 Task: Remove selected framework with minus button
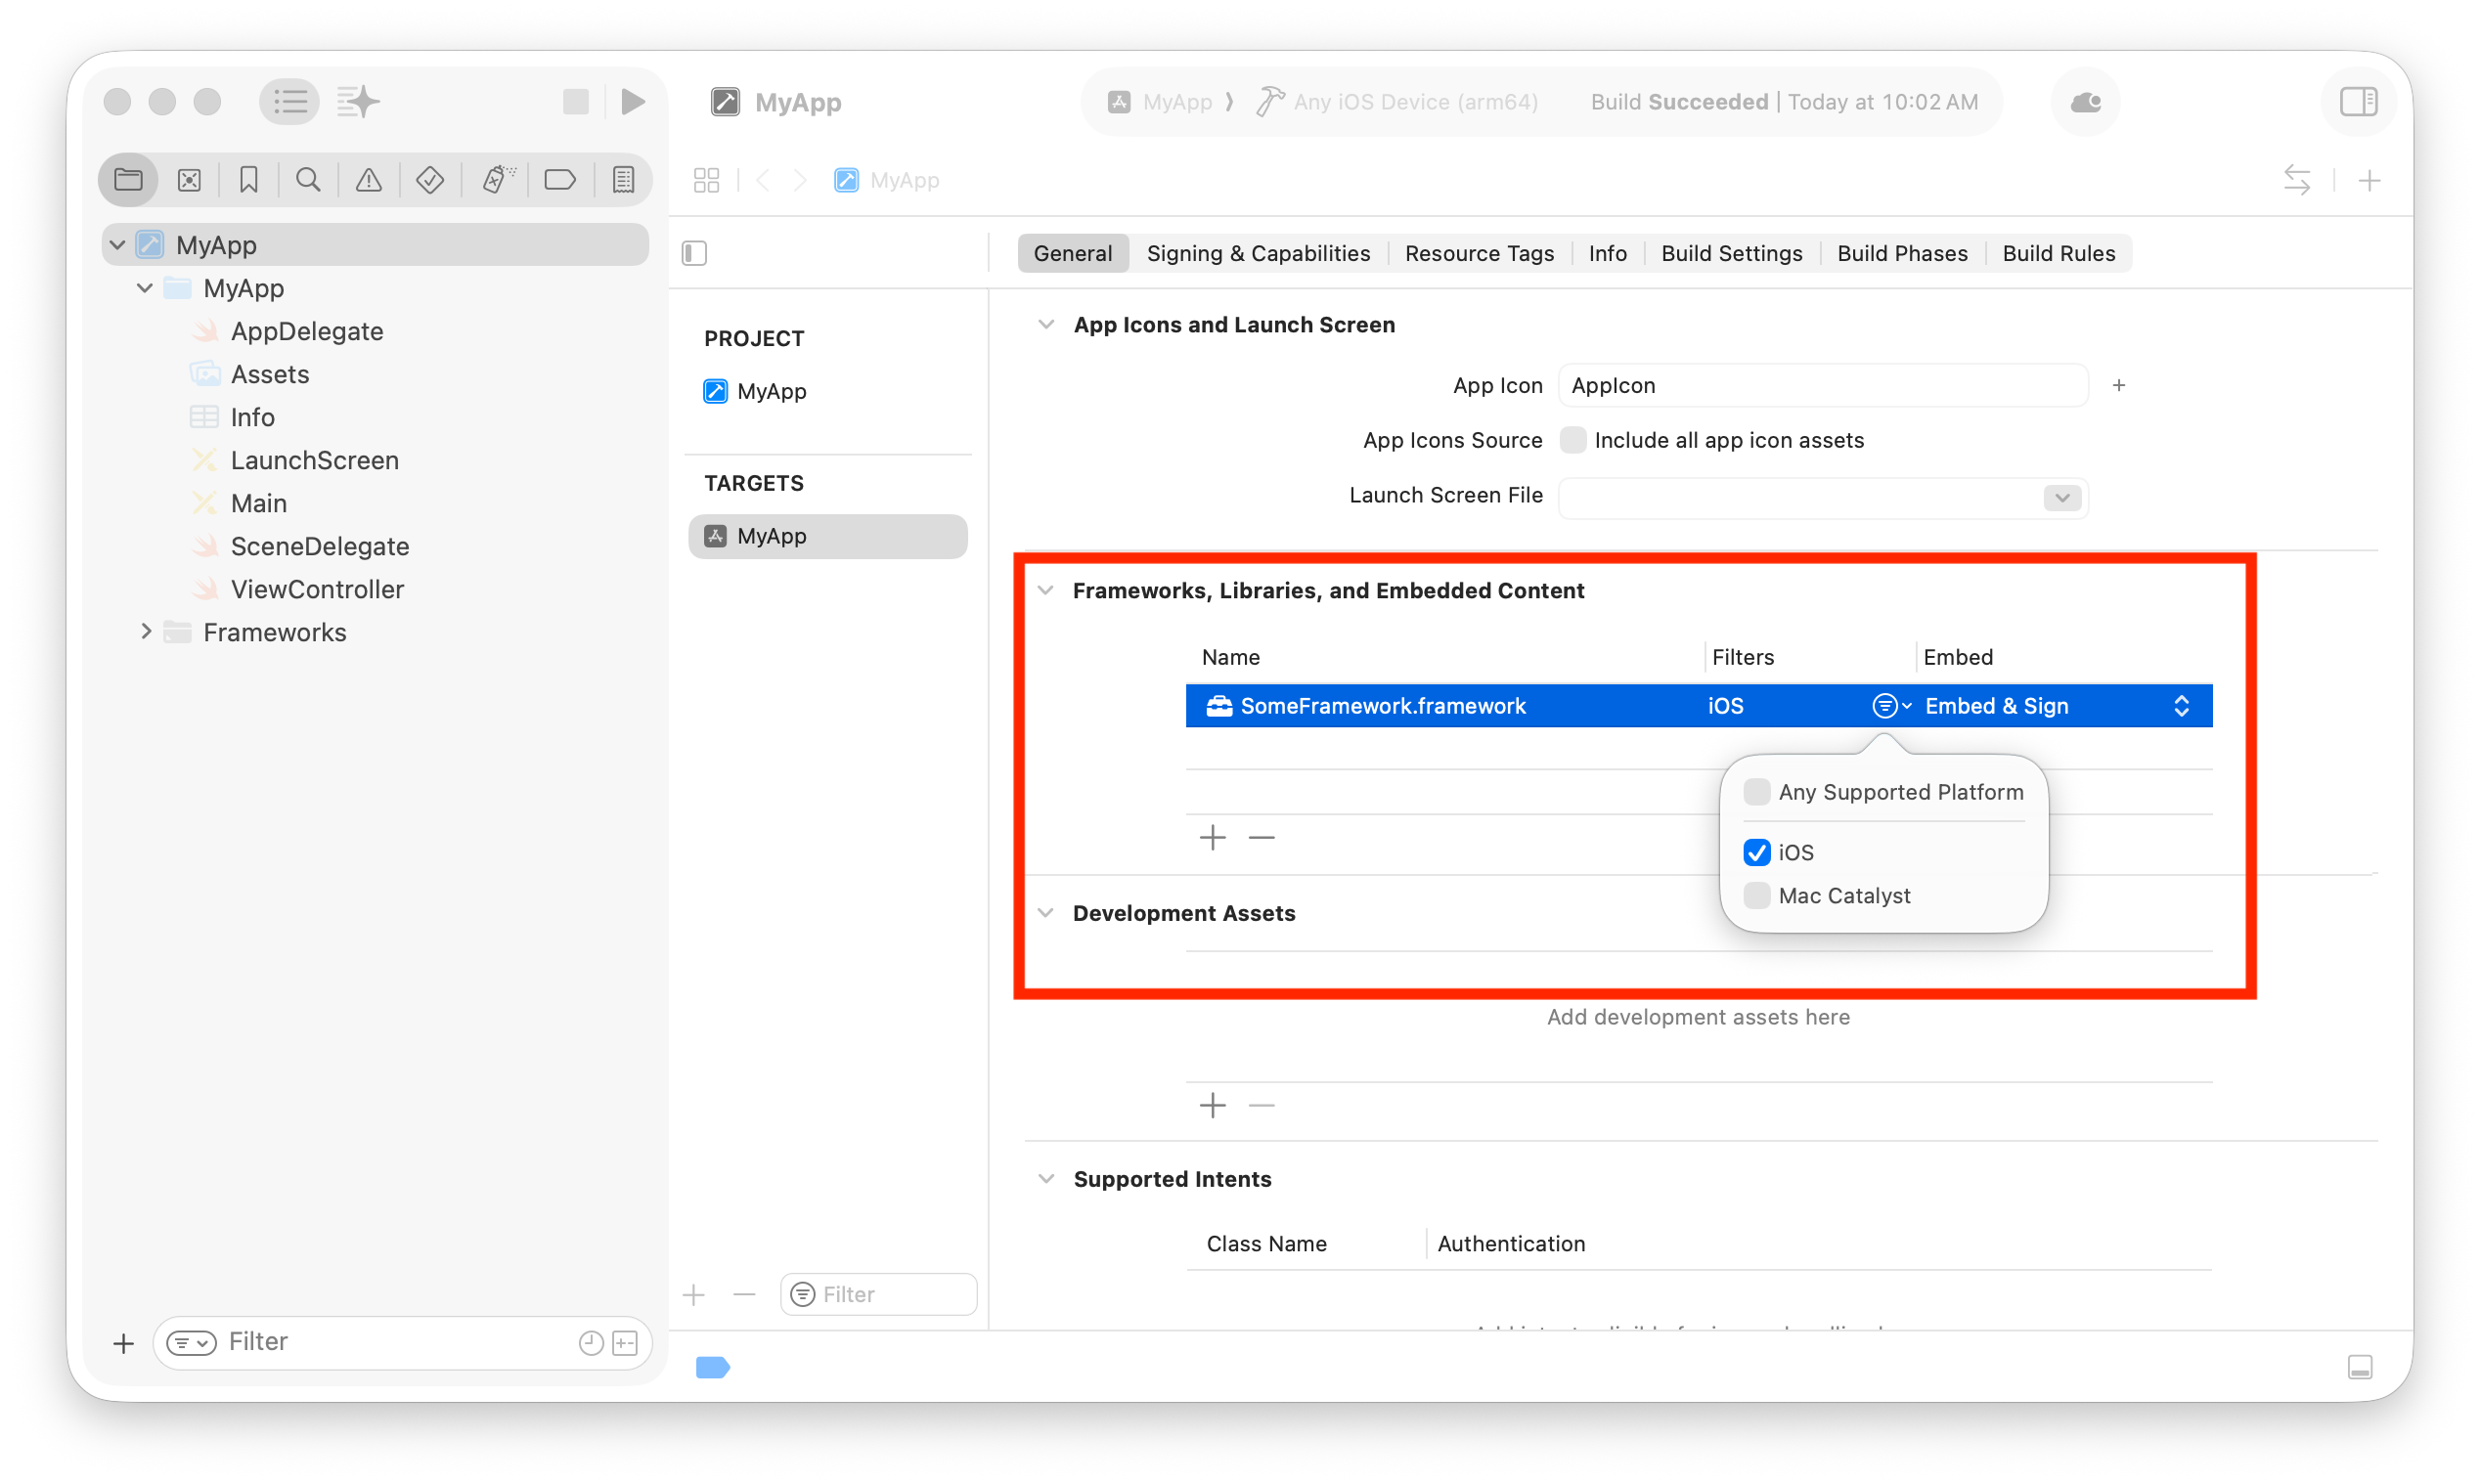(x=1262, y=837)
